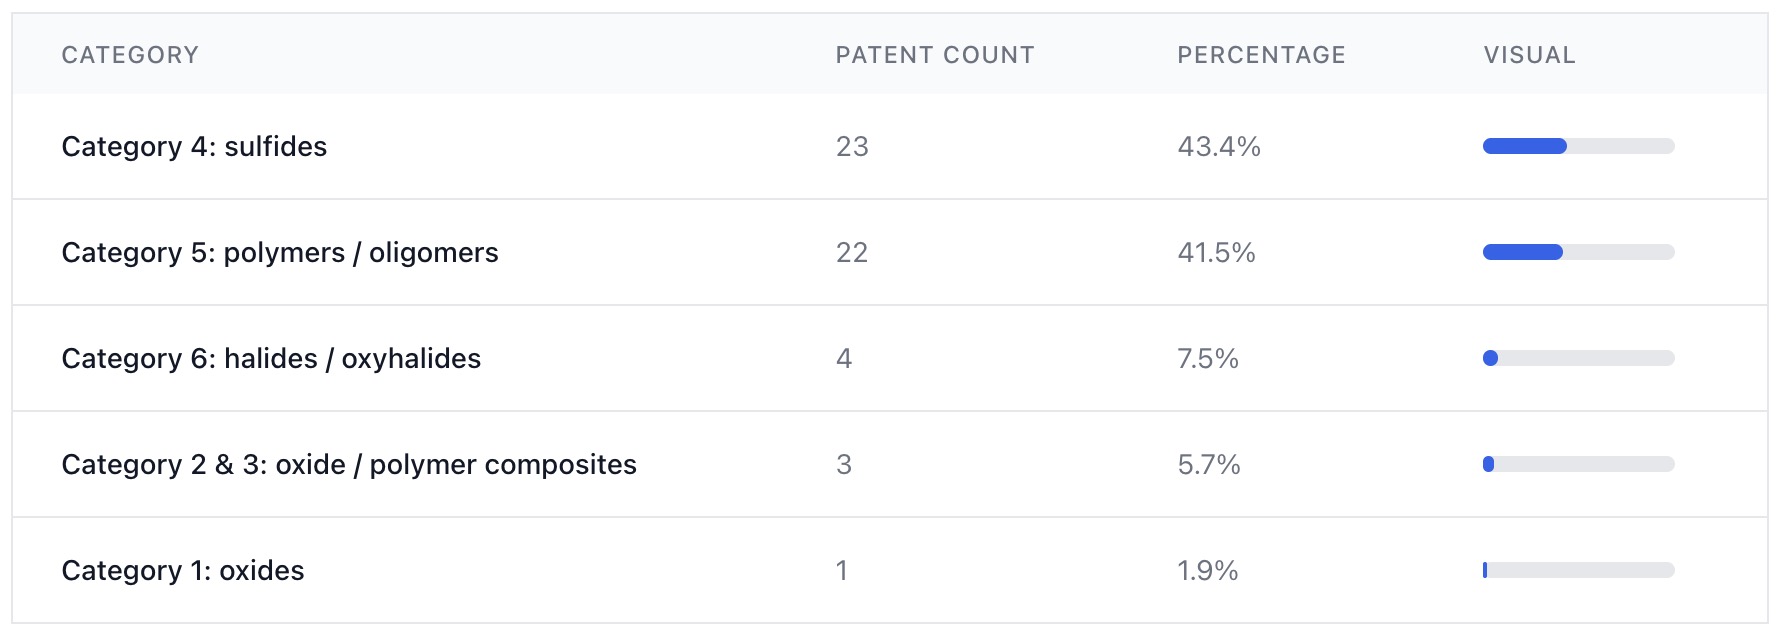The height and width of the screenshot is (632, 1782).
Task: Click the 1.9% percentage value
Action: pos(1208,571)
